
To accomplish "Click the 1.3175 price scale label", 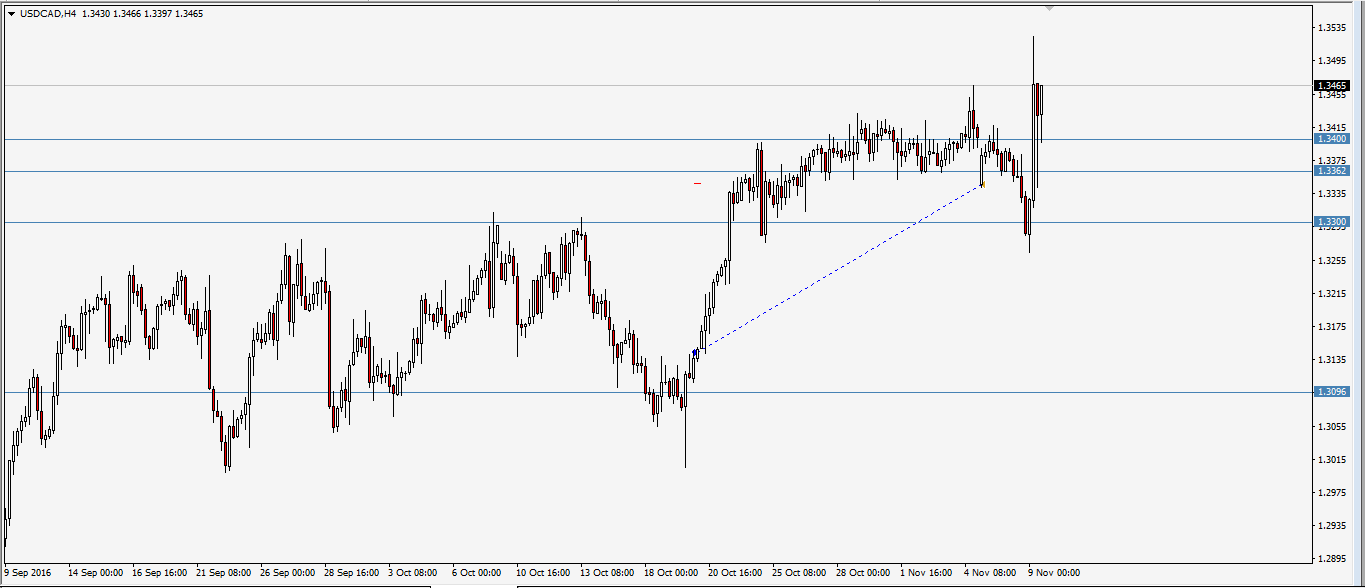I will pos(1333,326).
